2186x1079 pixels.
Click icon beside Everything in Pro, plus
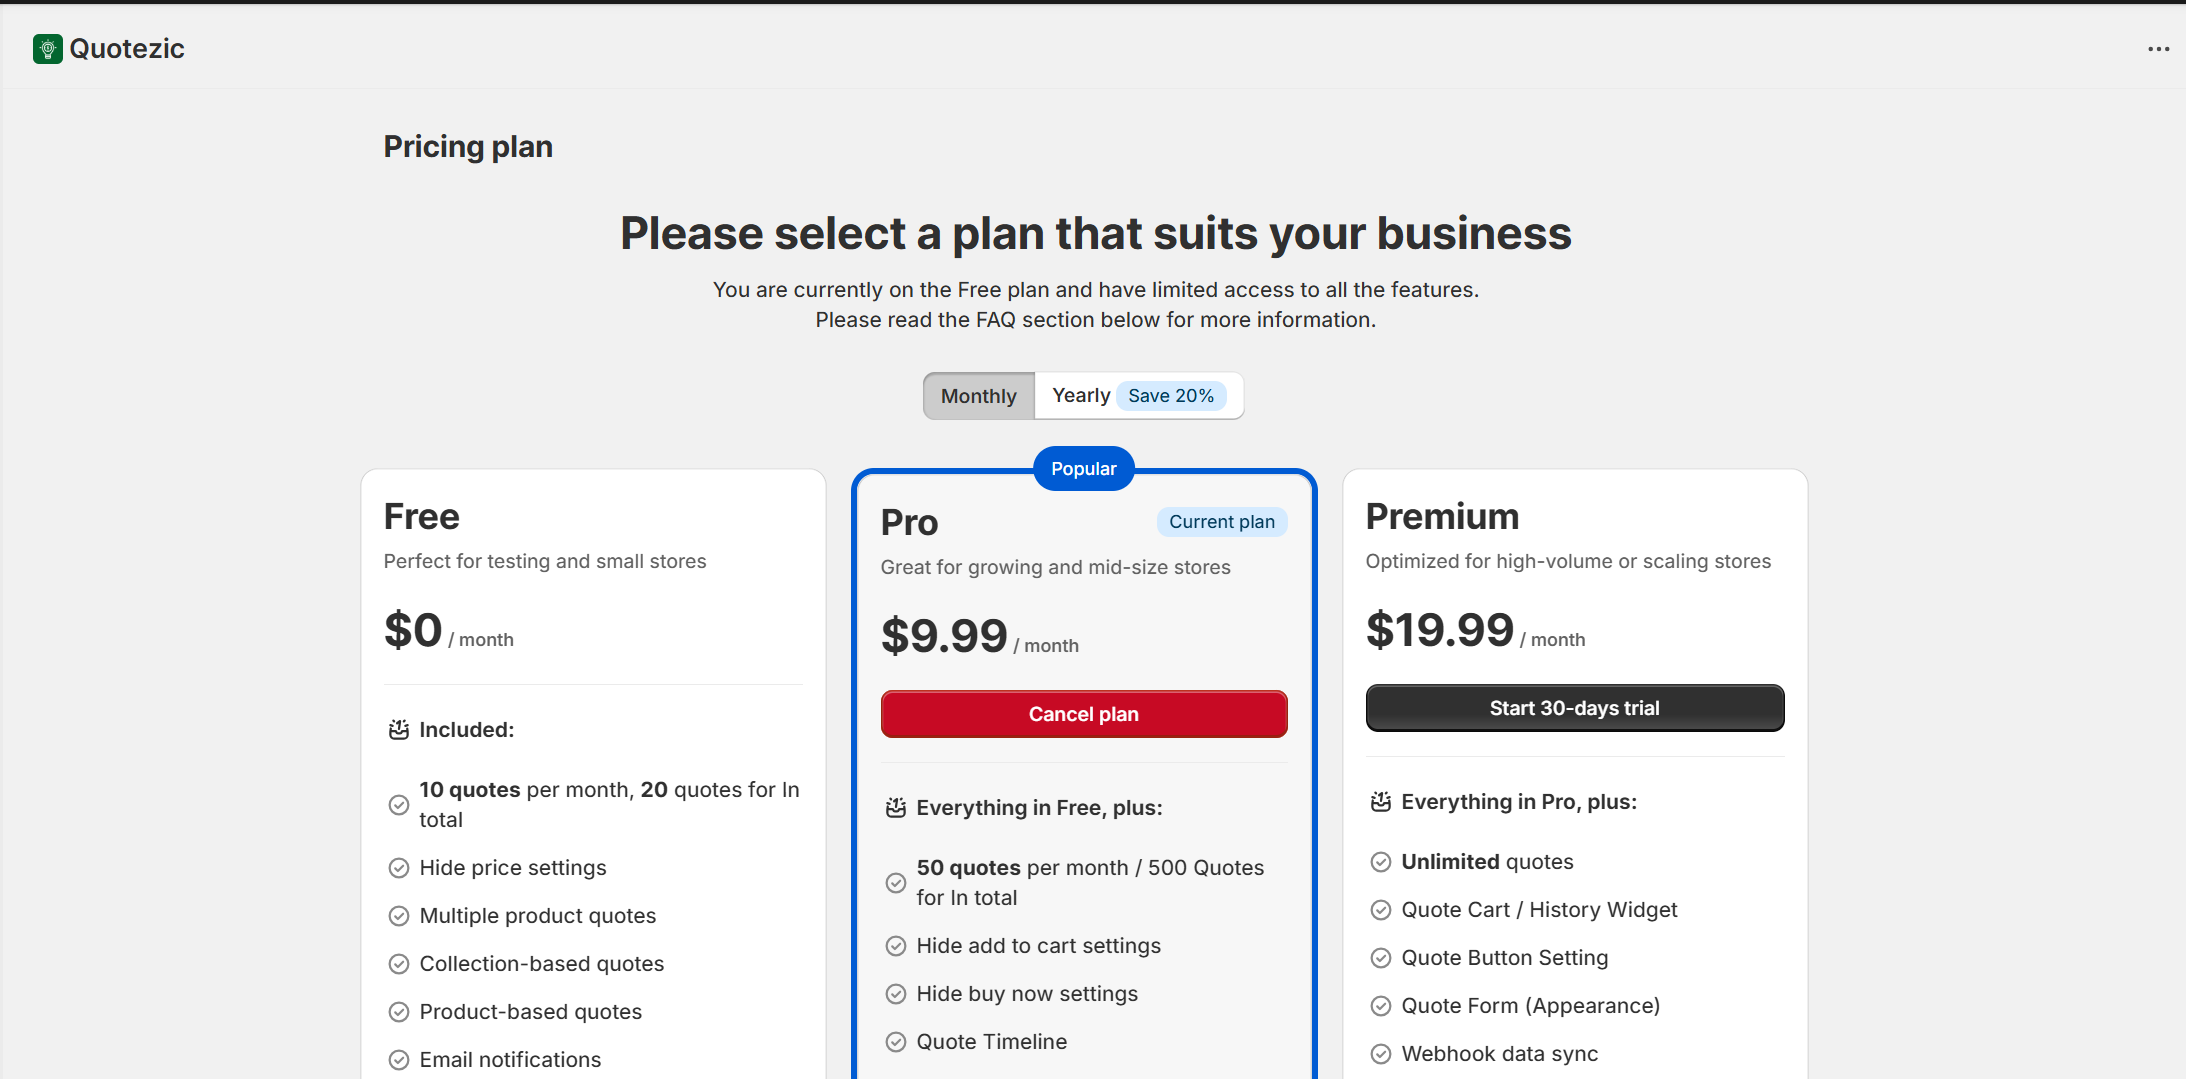click(1380, 802)
